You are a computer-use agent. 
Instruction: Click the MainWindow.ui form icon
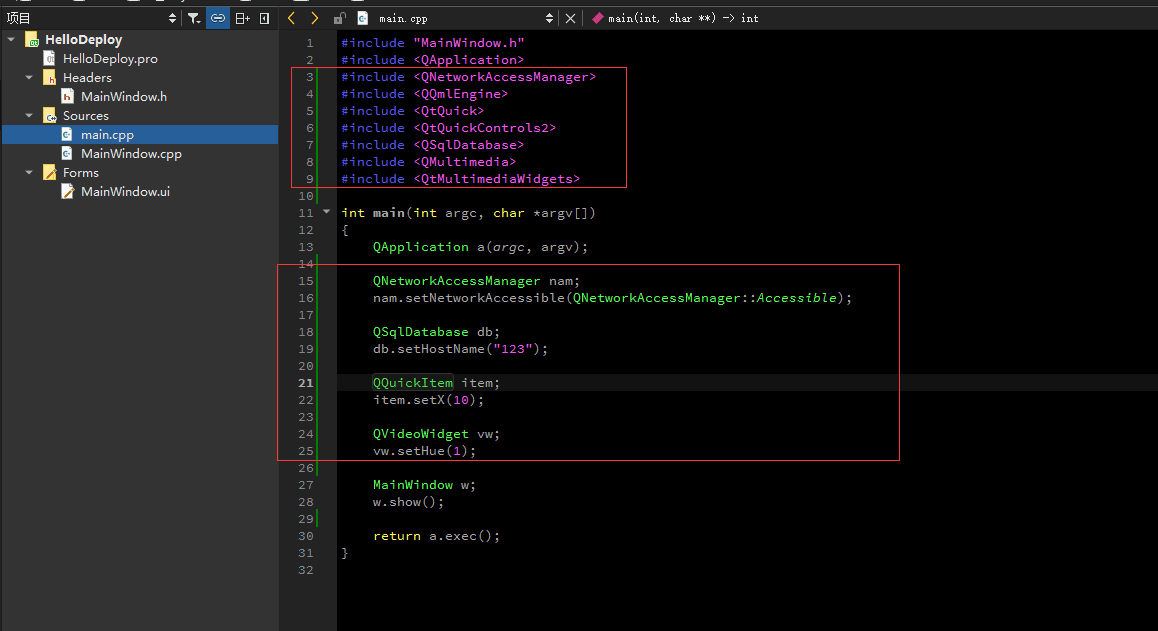click(x=67, y=191)
